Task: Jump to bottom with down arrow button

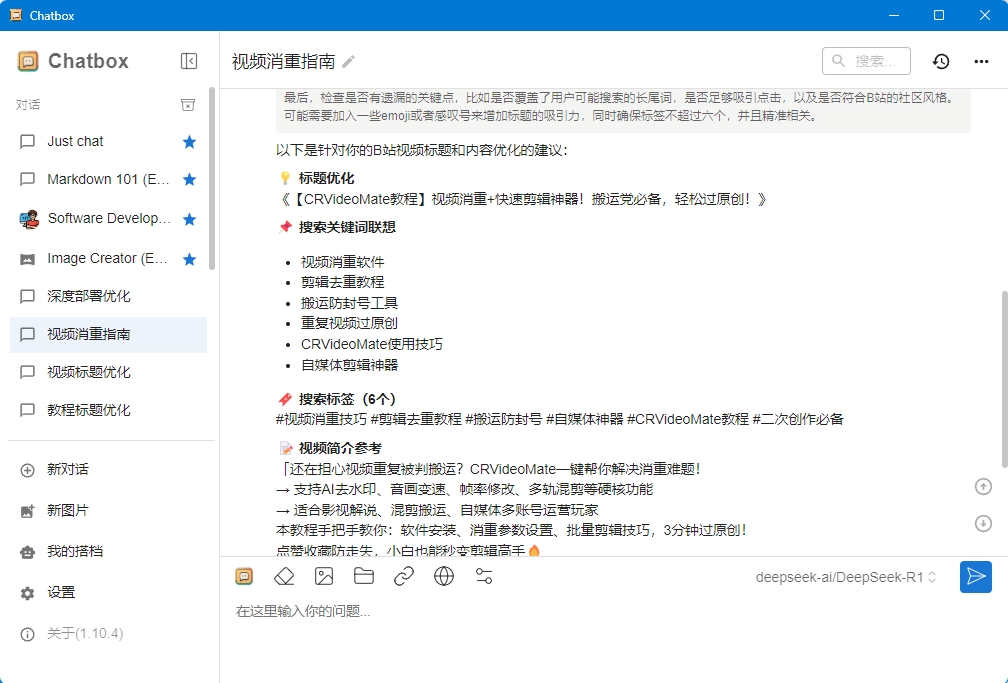Action: (x=983, y=524)
